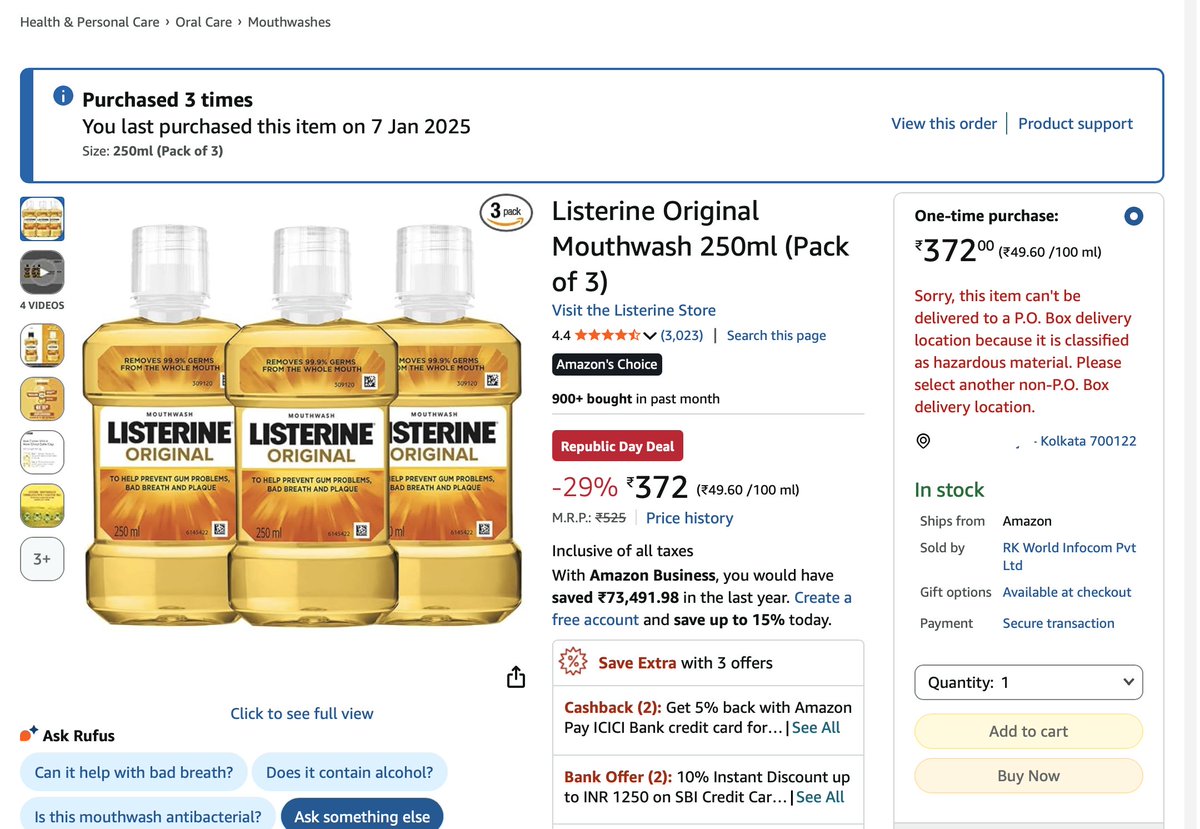This screenshot has height=829, width=1200.
Task: Click the Buy Now button
Action: coord(1028,776)
